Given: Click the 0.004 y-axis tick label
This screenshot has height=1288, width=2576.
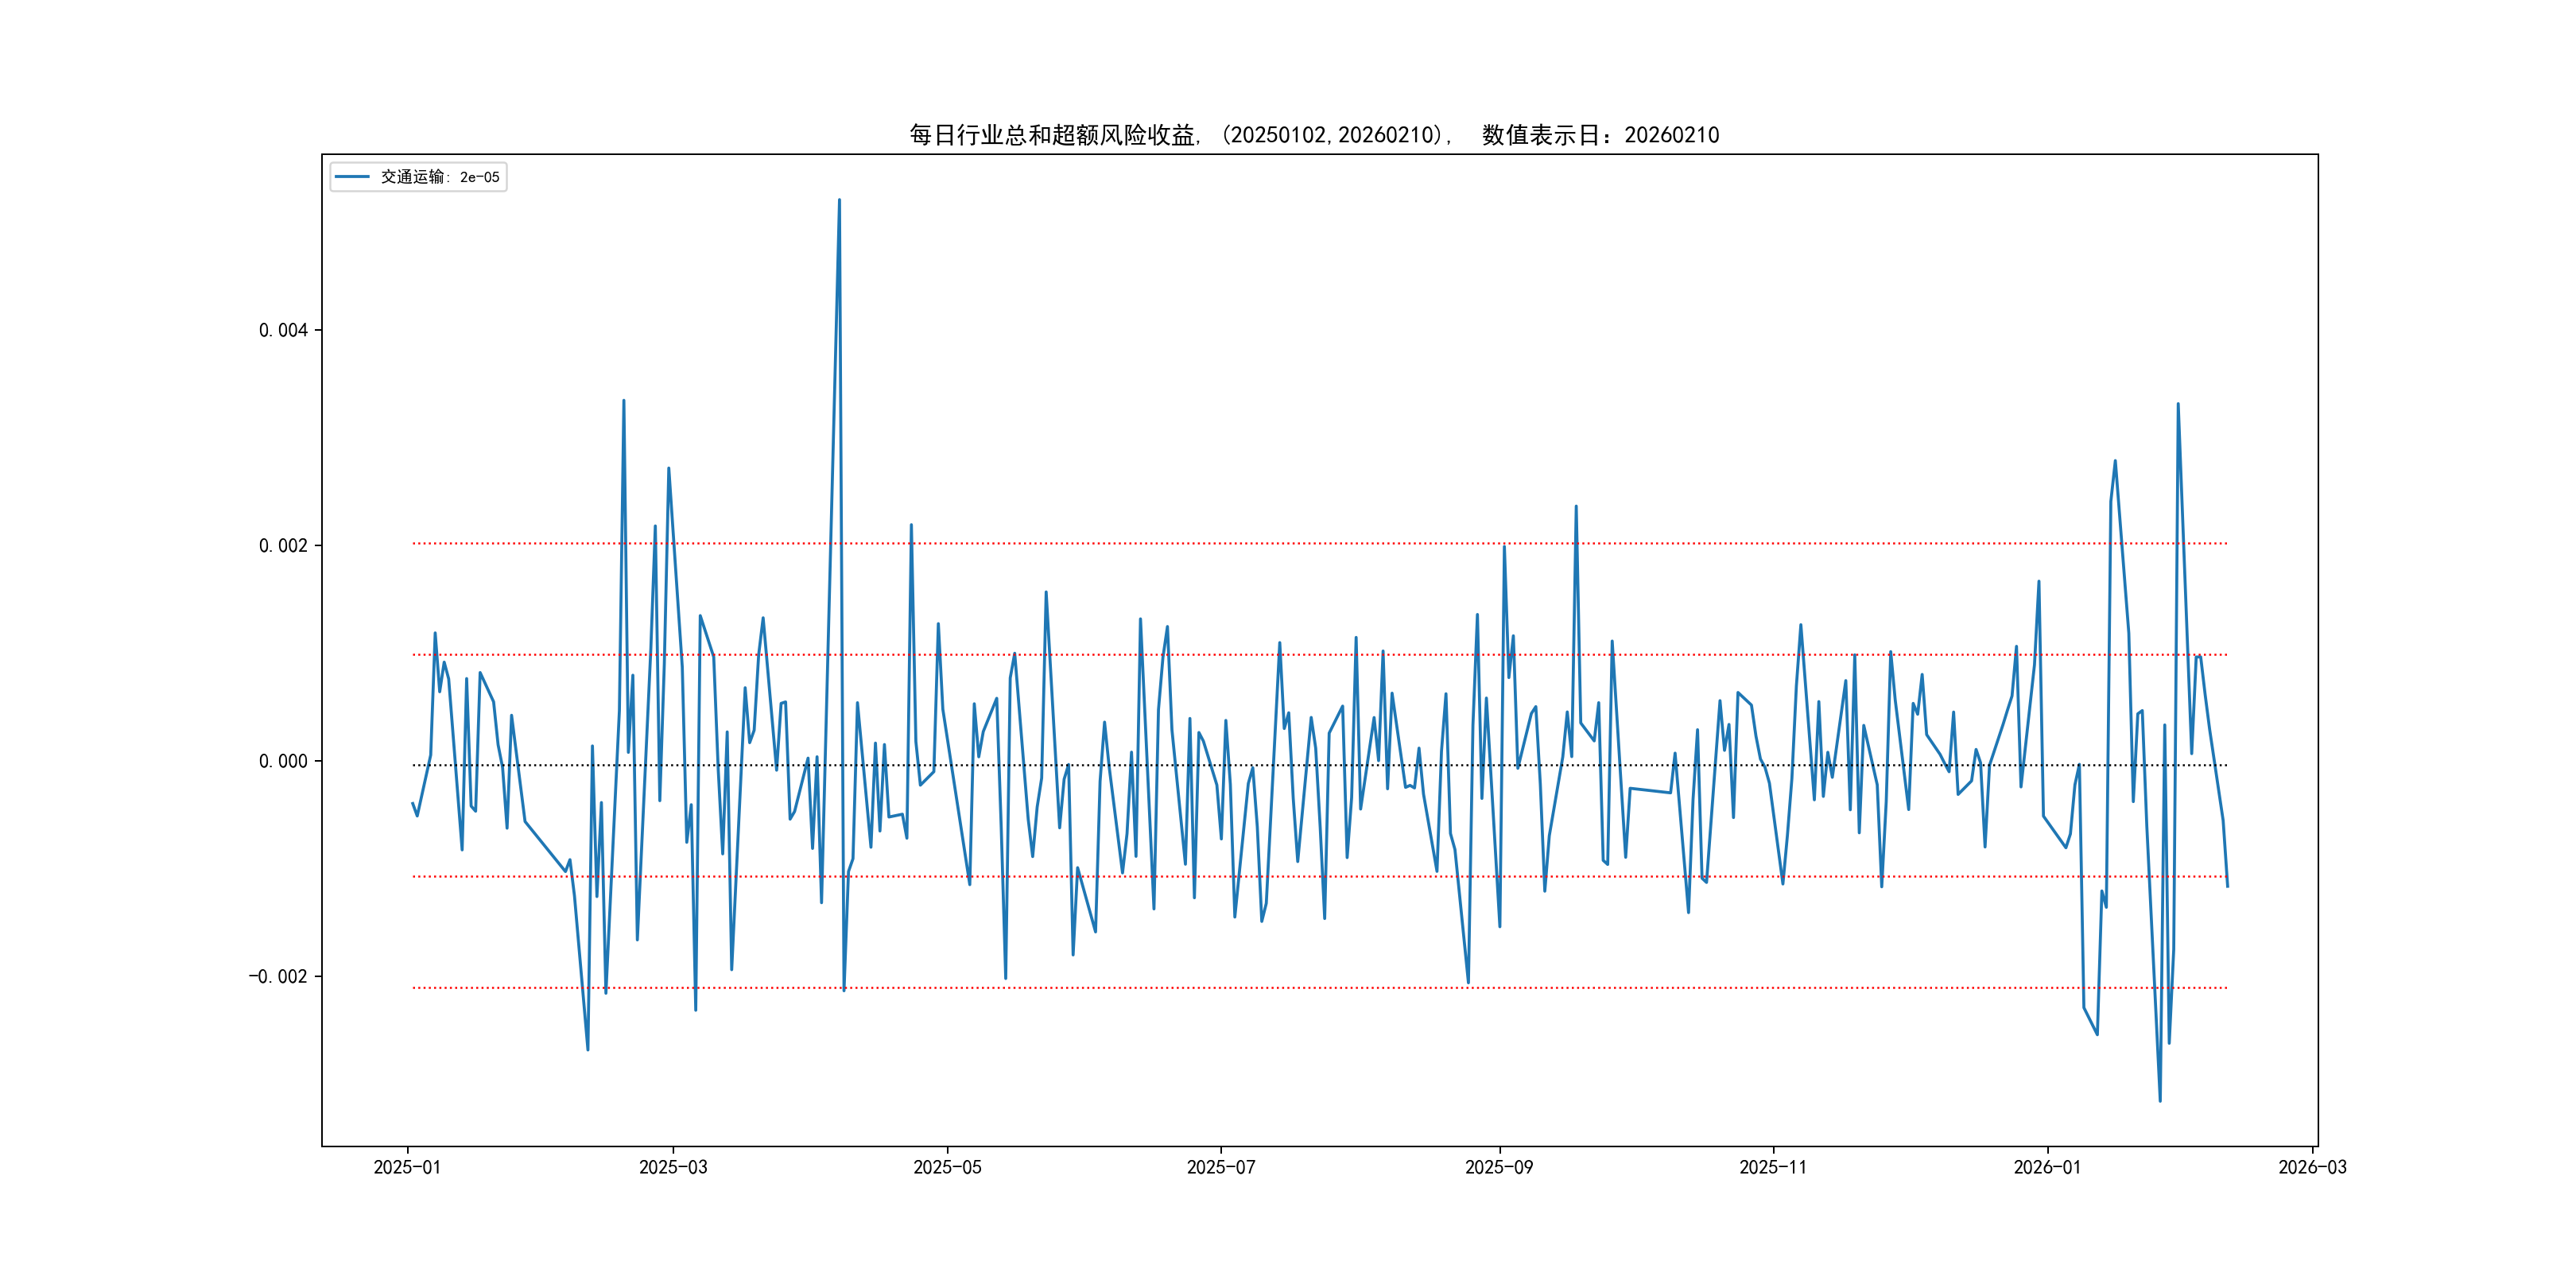Looking at the screenshot, I should [283, 331].
